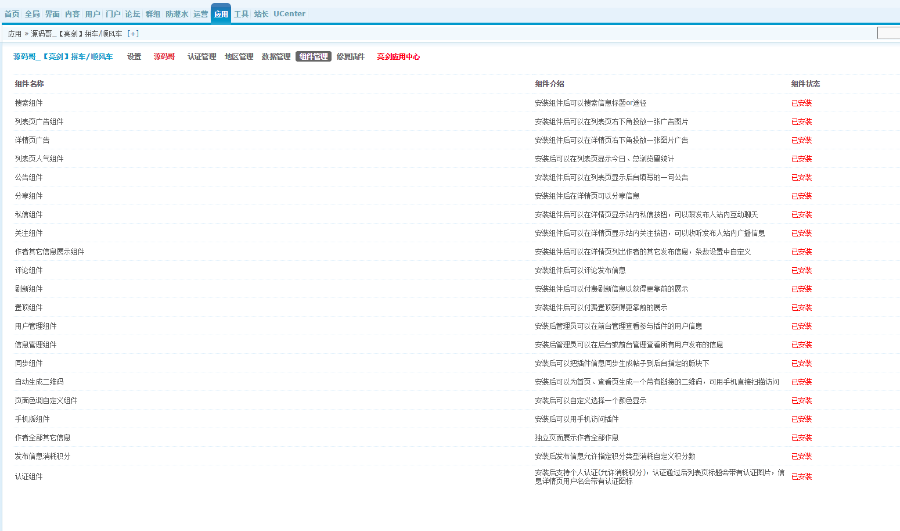Go to the 数据管理 sub-tab
The image size is (900, 531).
[276, 57]
